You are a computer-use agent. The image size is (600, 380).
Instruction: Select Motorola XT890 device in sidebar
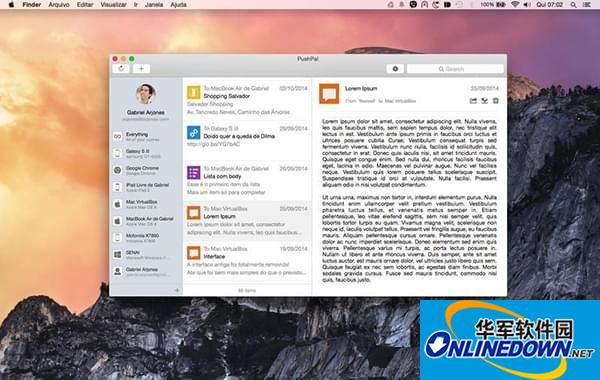[146, 238]
